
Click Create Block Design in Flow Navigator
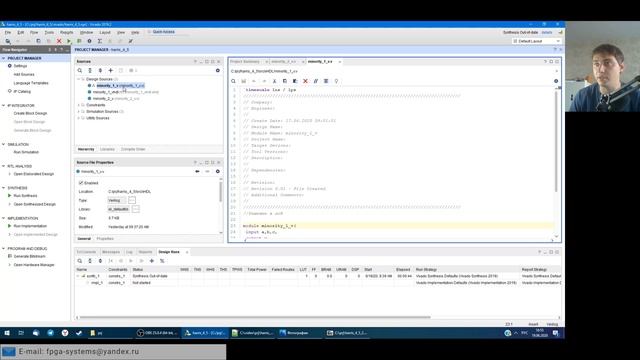30,113
